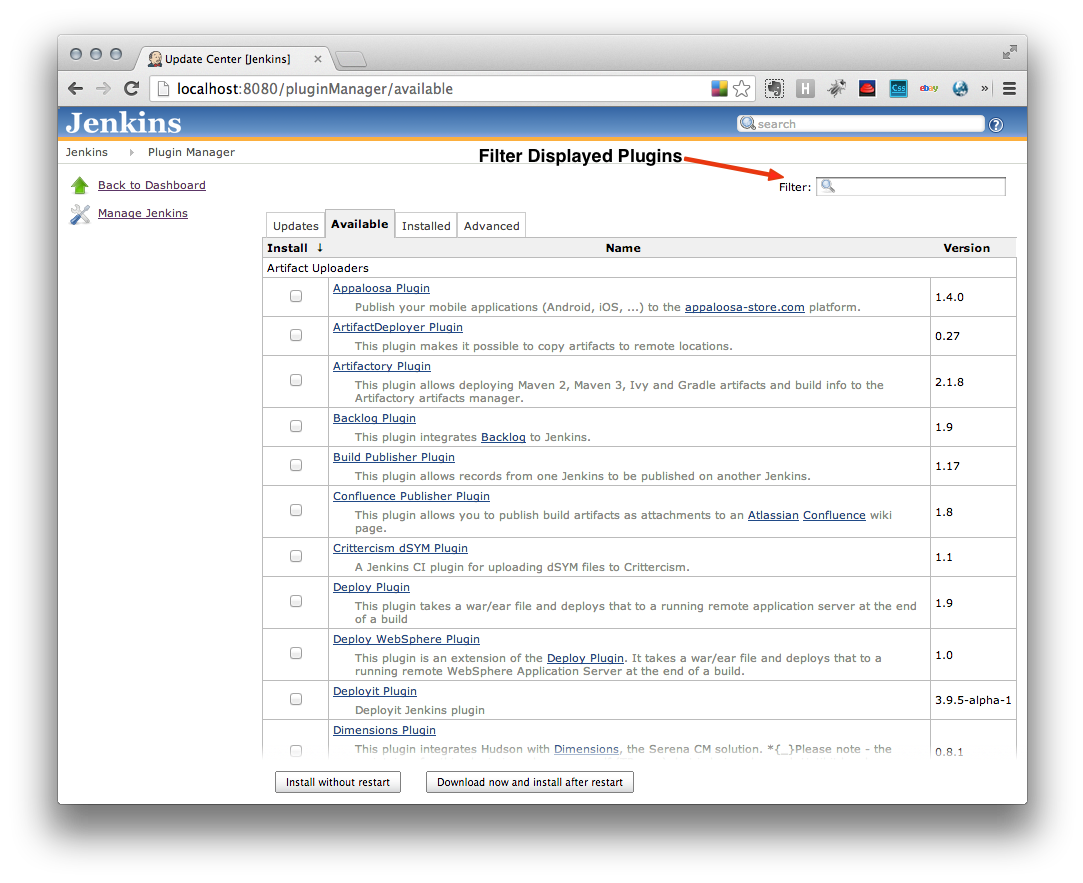
Task: Open the Backlog Plugin link
Action: (374, 419)
